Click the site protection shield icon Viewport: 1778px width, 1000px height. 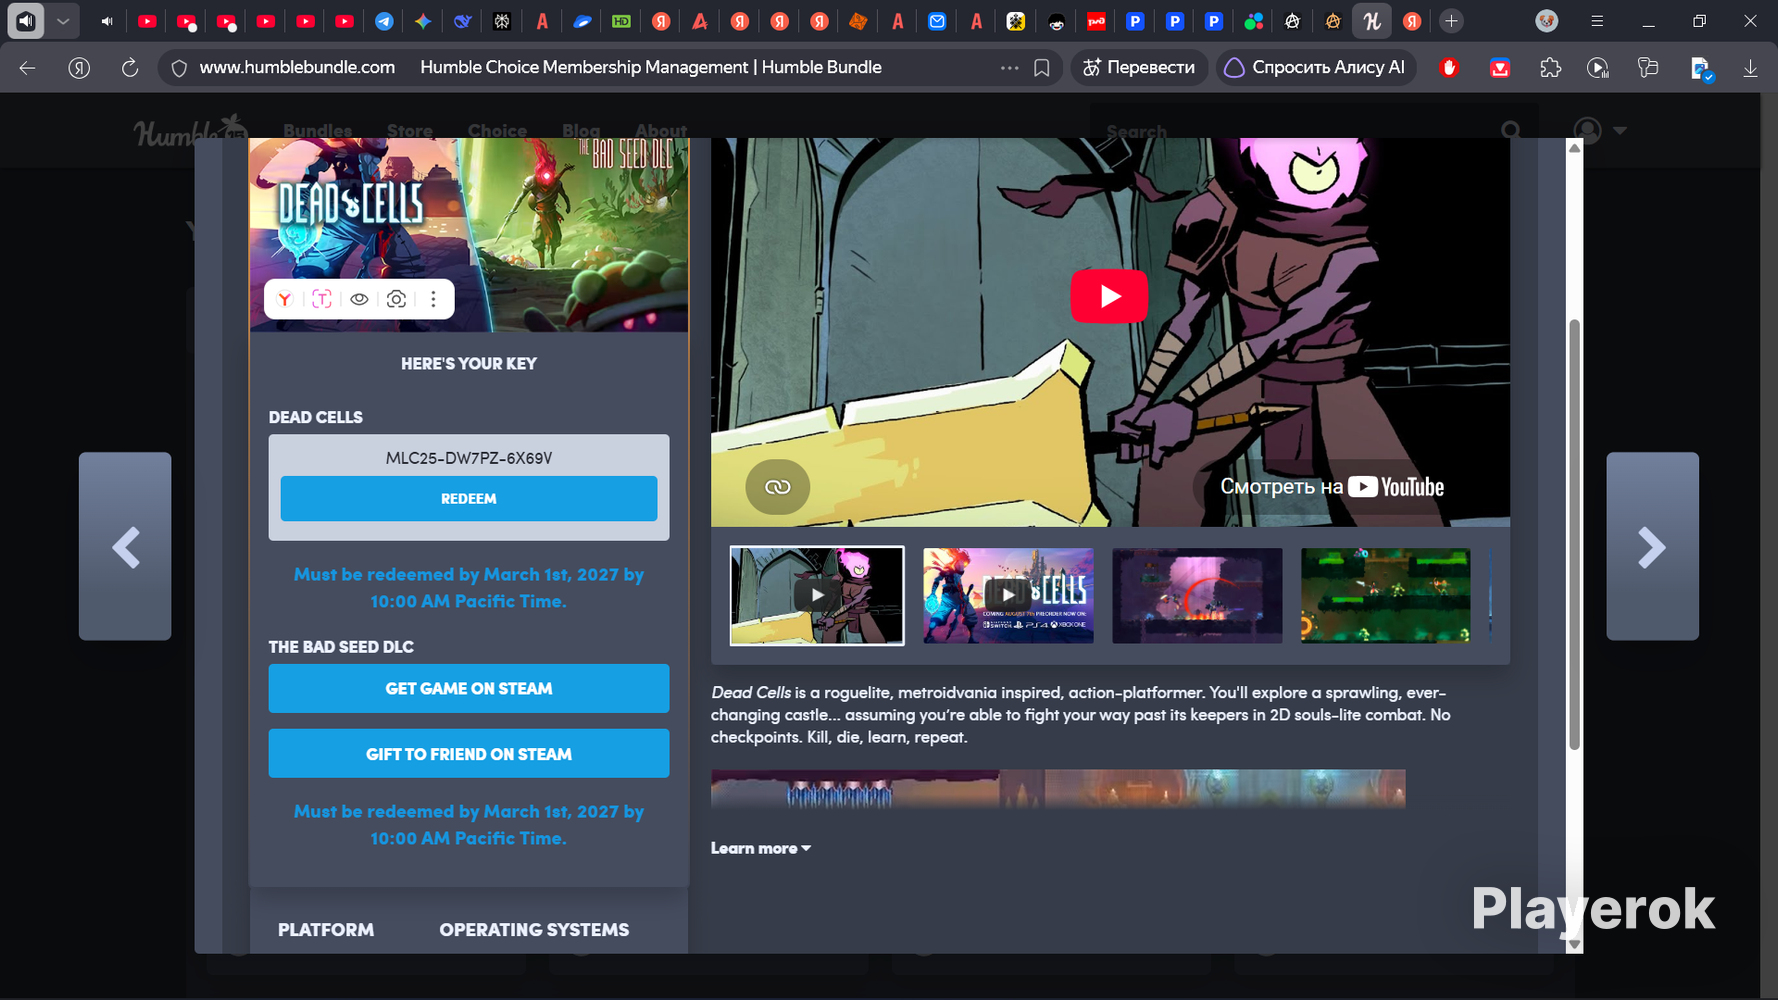tap(179, 68)
